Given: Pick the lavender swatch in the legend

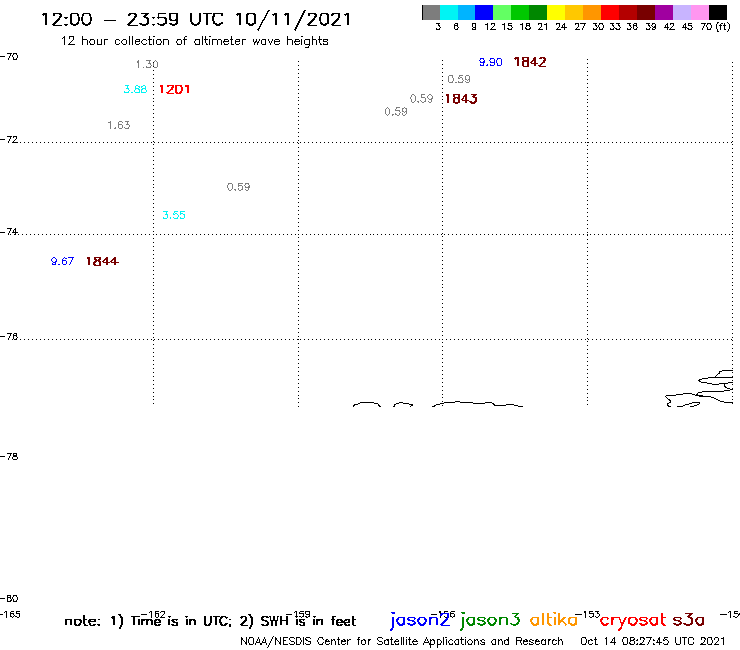Looking at the screenshot, I should click(x=681, y=12).
